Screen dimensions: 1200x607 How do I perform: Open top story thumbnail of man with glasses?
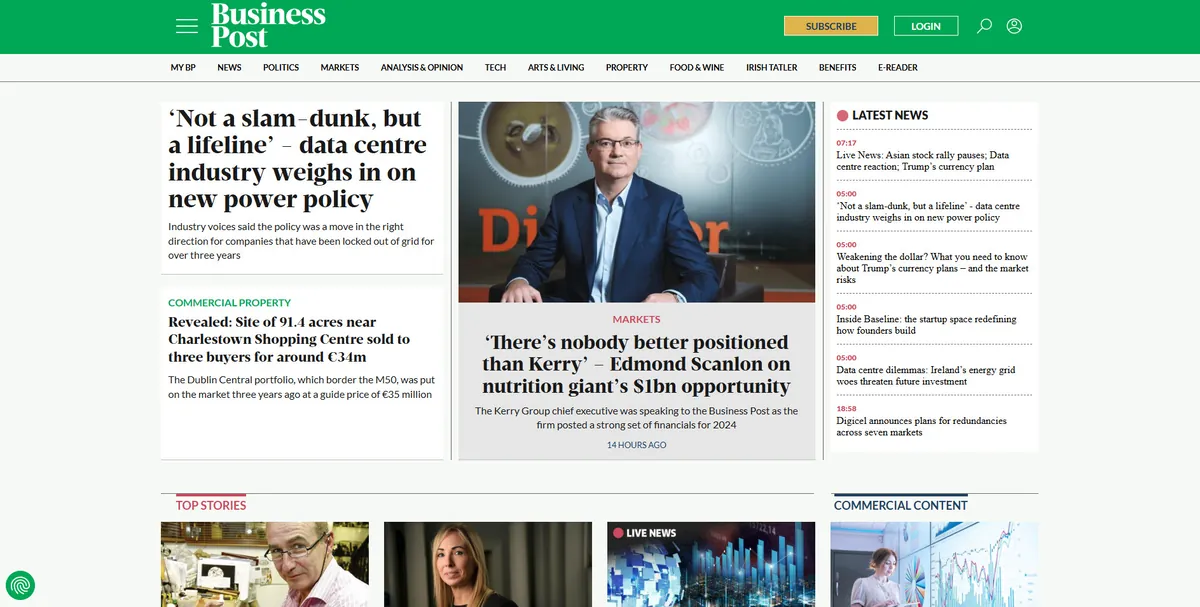(265, 564)
